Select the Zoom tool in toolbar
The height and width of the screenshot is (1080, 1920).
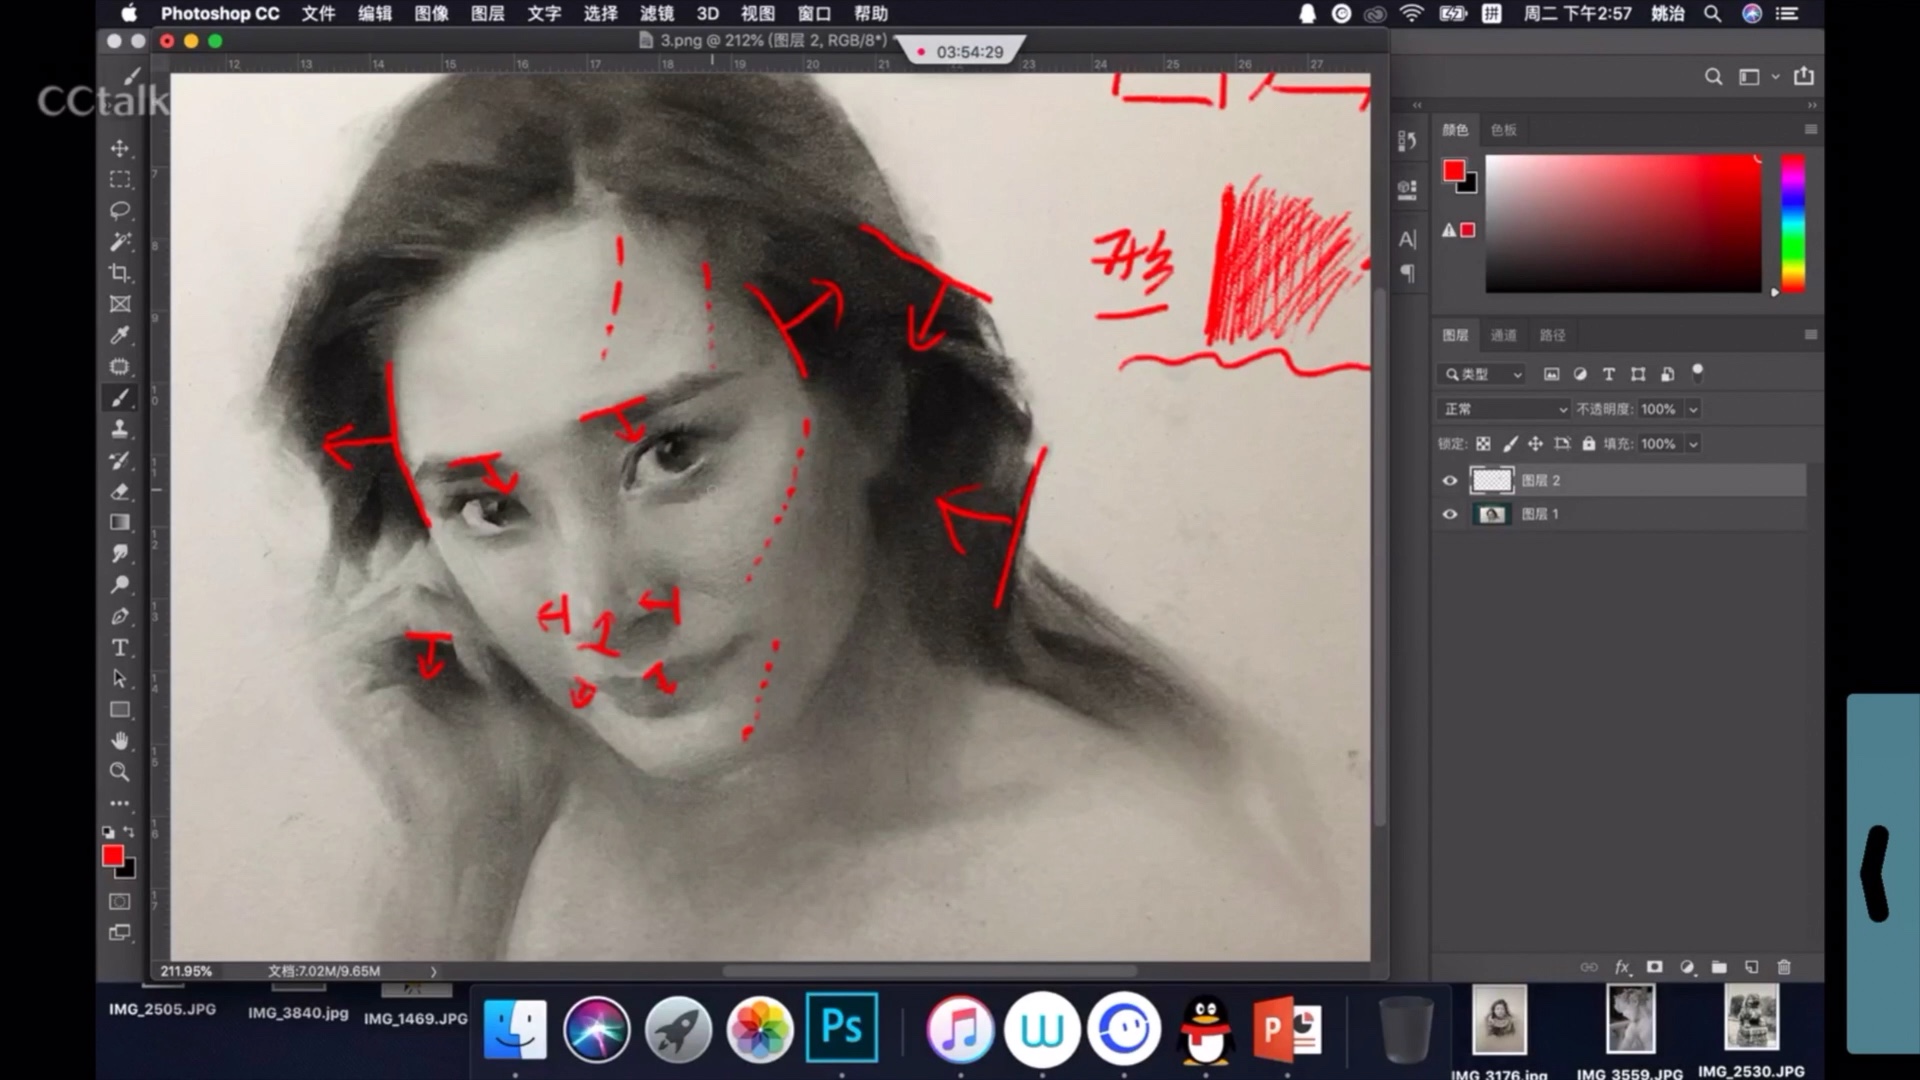[120, 772]
